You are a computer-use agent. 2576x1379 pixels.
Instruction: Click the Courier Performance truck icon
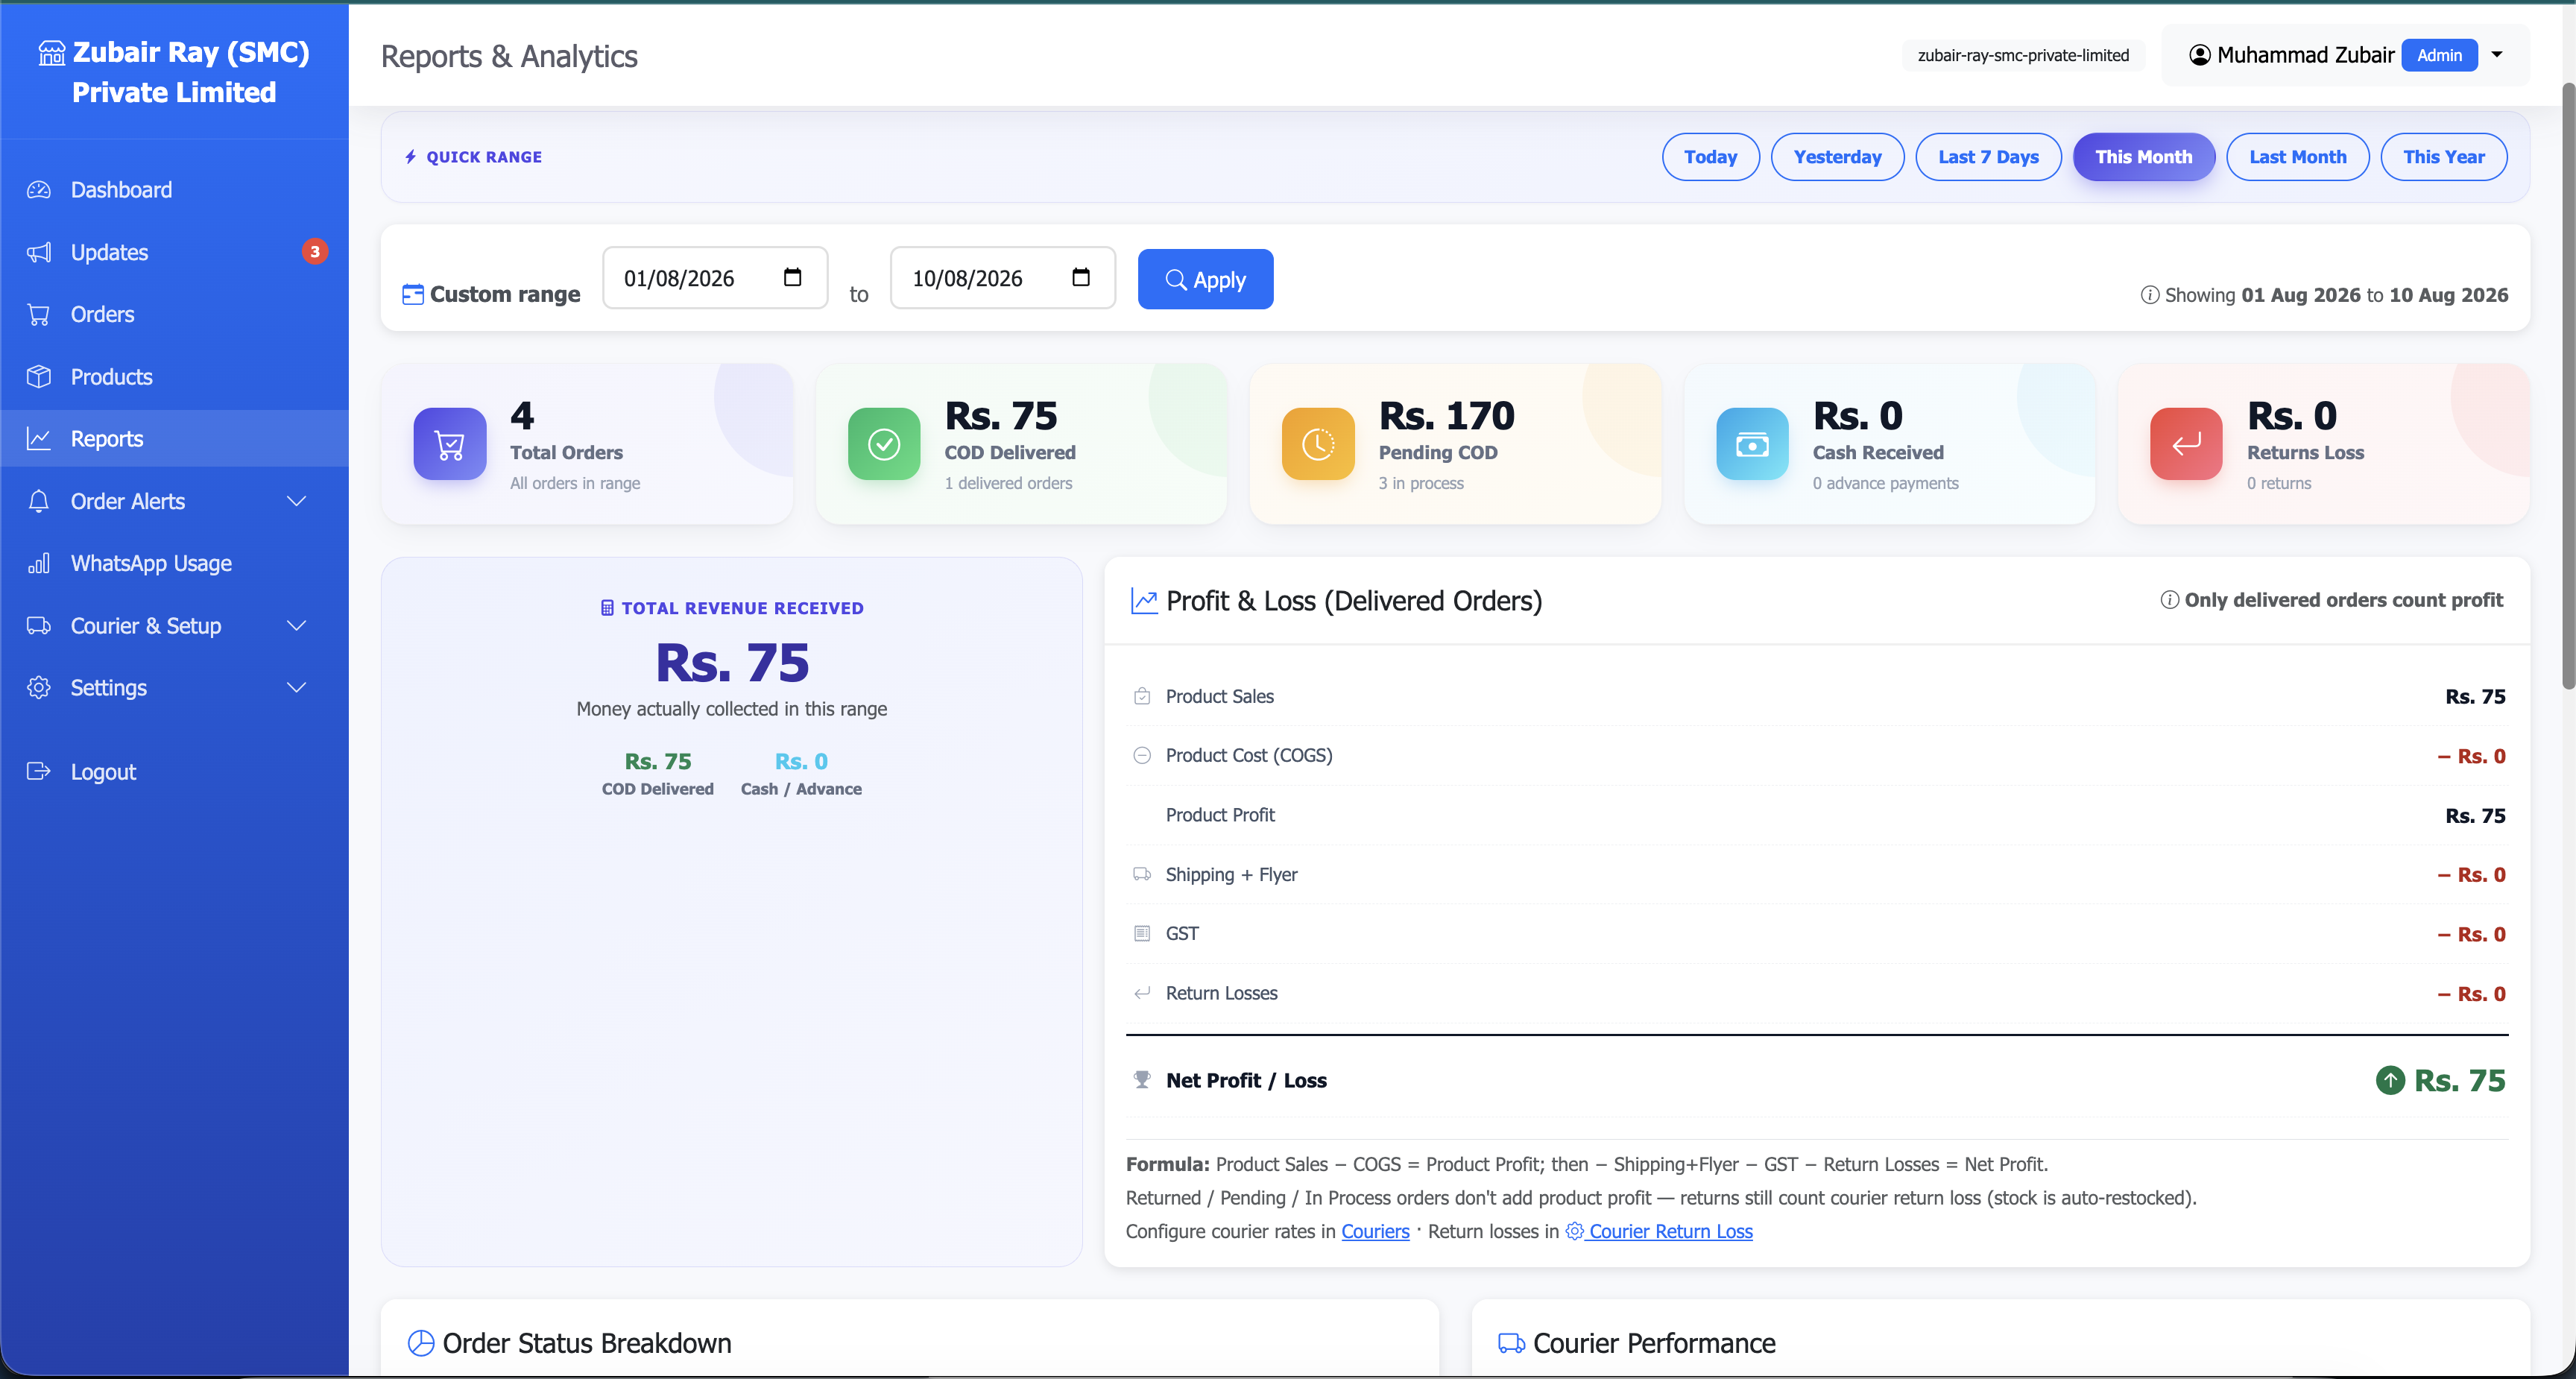(1511, 1343)
